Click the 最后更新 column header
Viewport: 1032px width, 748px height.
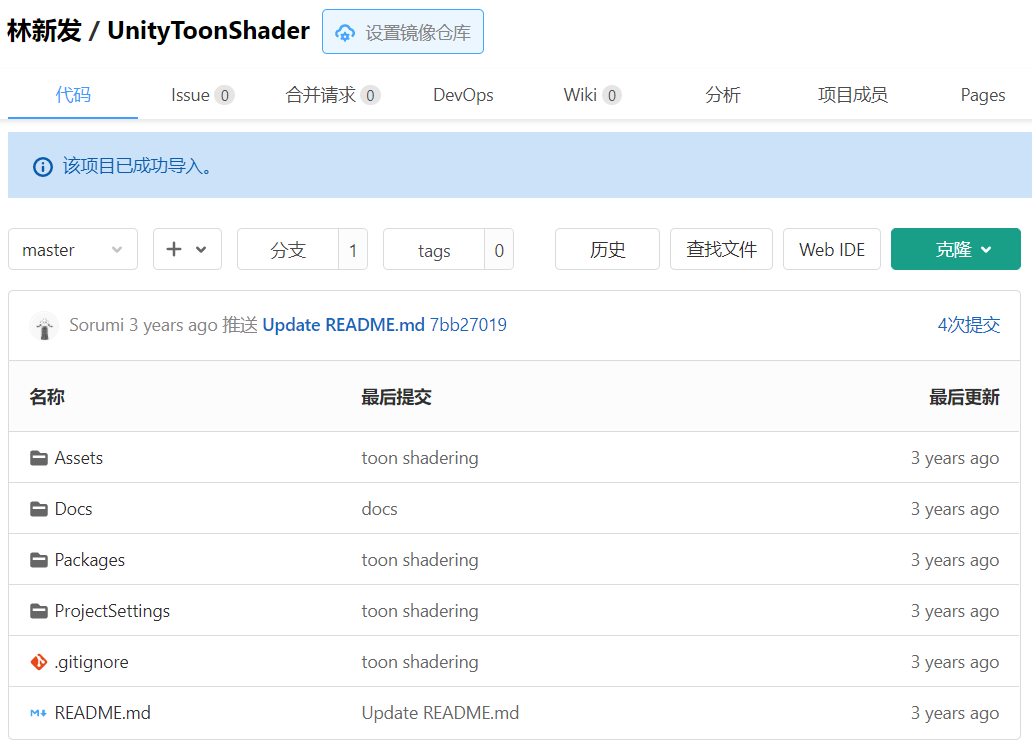coord(964,397)
